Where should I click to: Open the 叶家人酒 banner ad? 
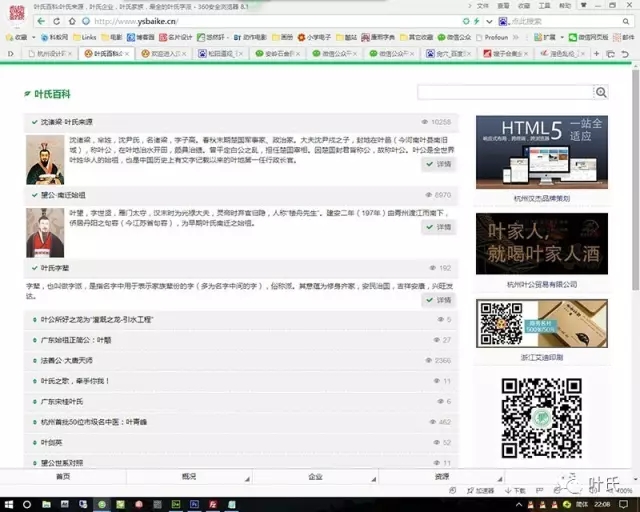pos(542,244)
